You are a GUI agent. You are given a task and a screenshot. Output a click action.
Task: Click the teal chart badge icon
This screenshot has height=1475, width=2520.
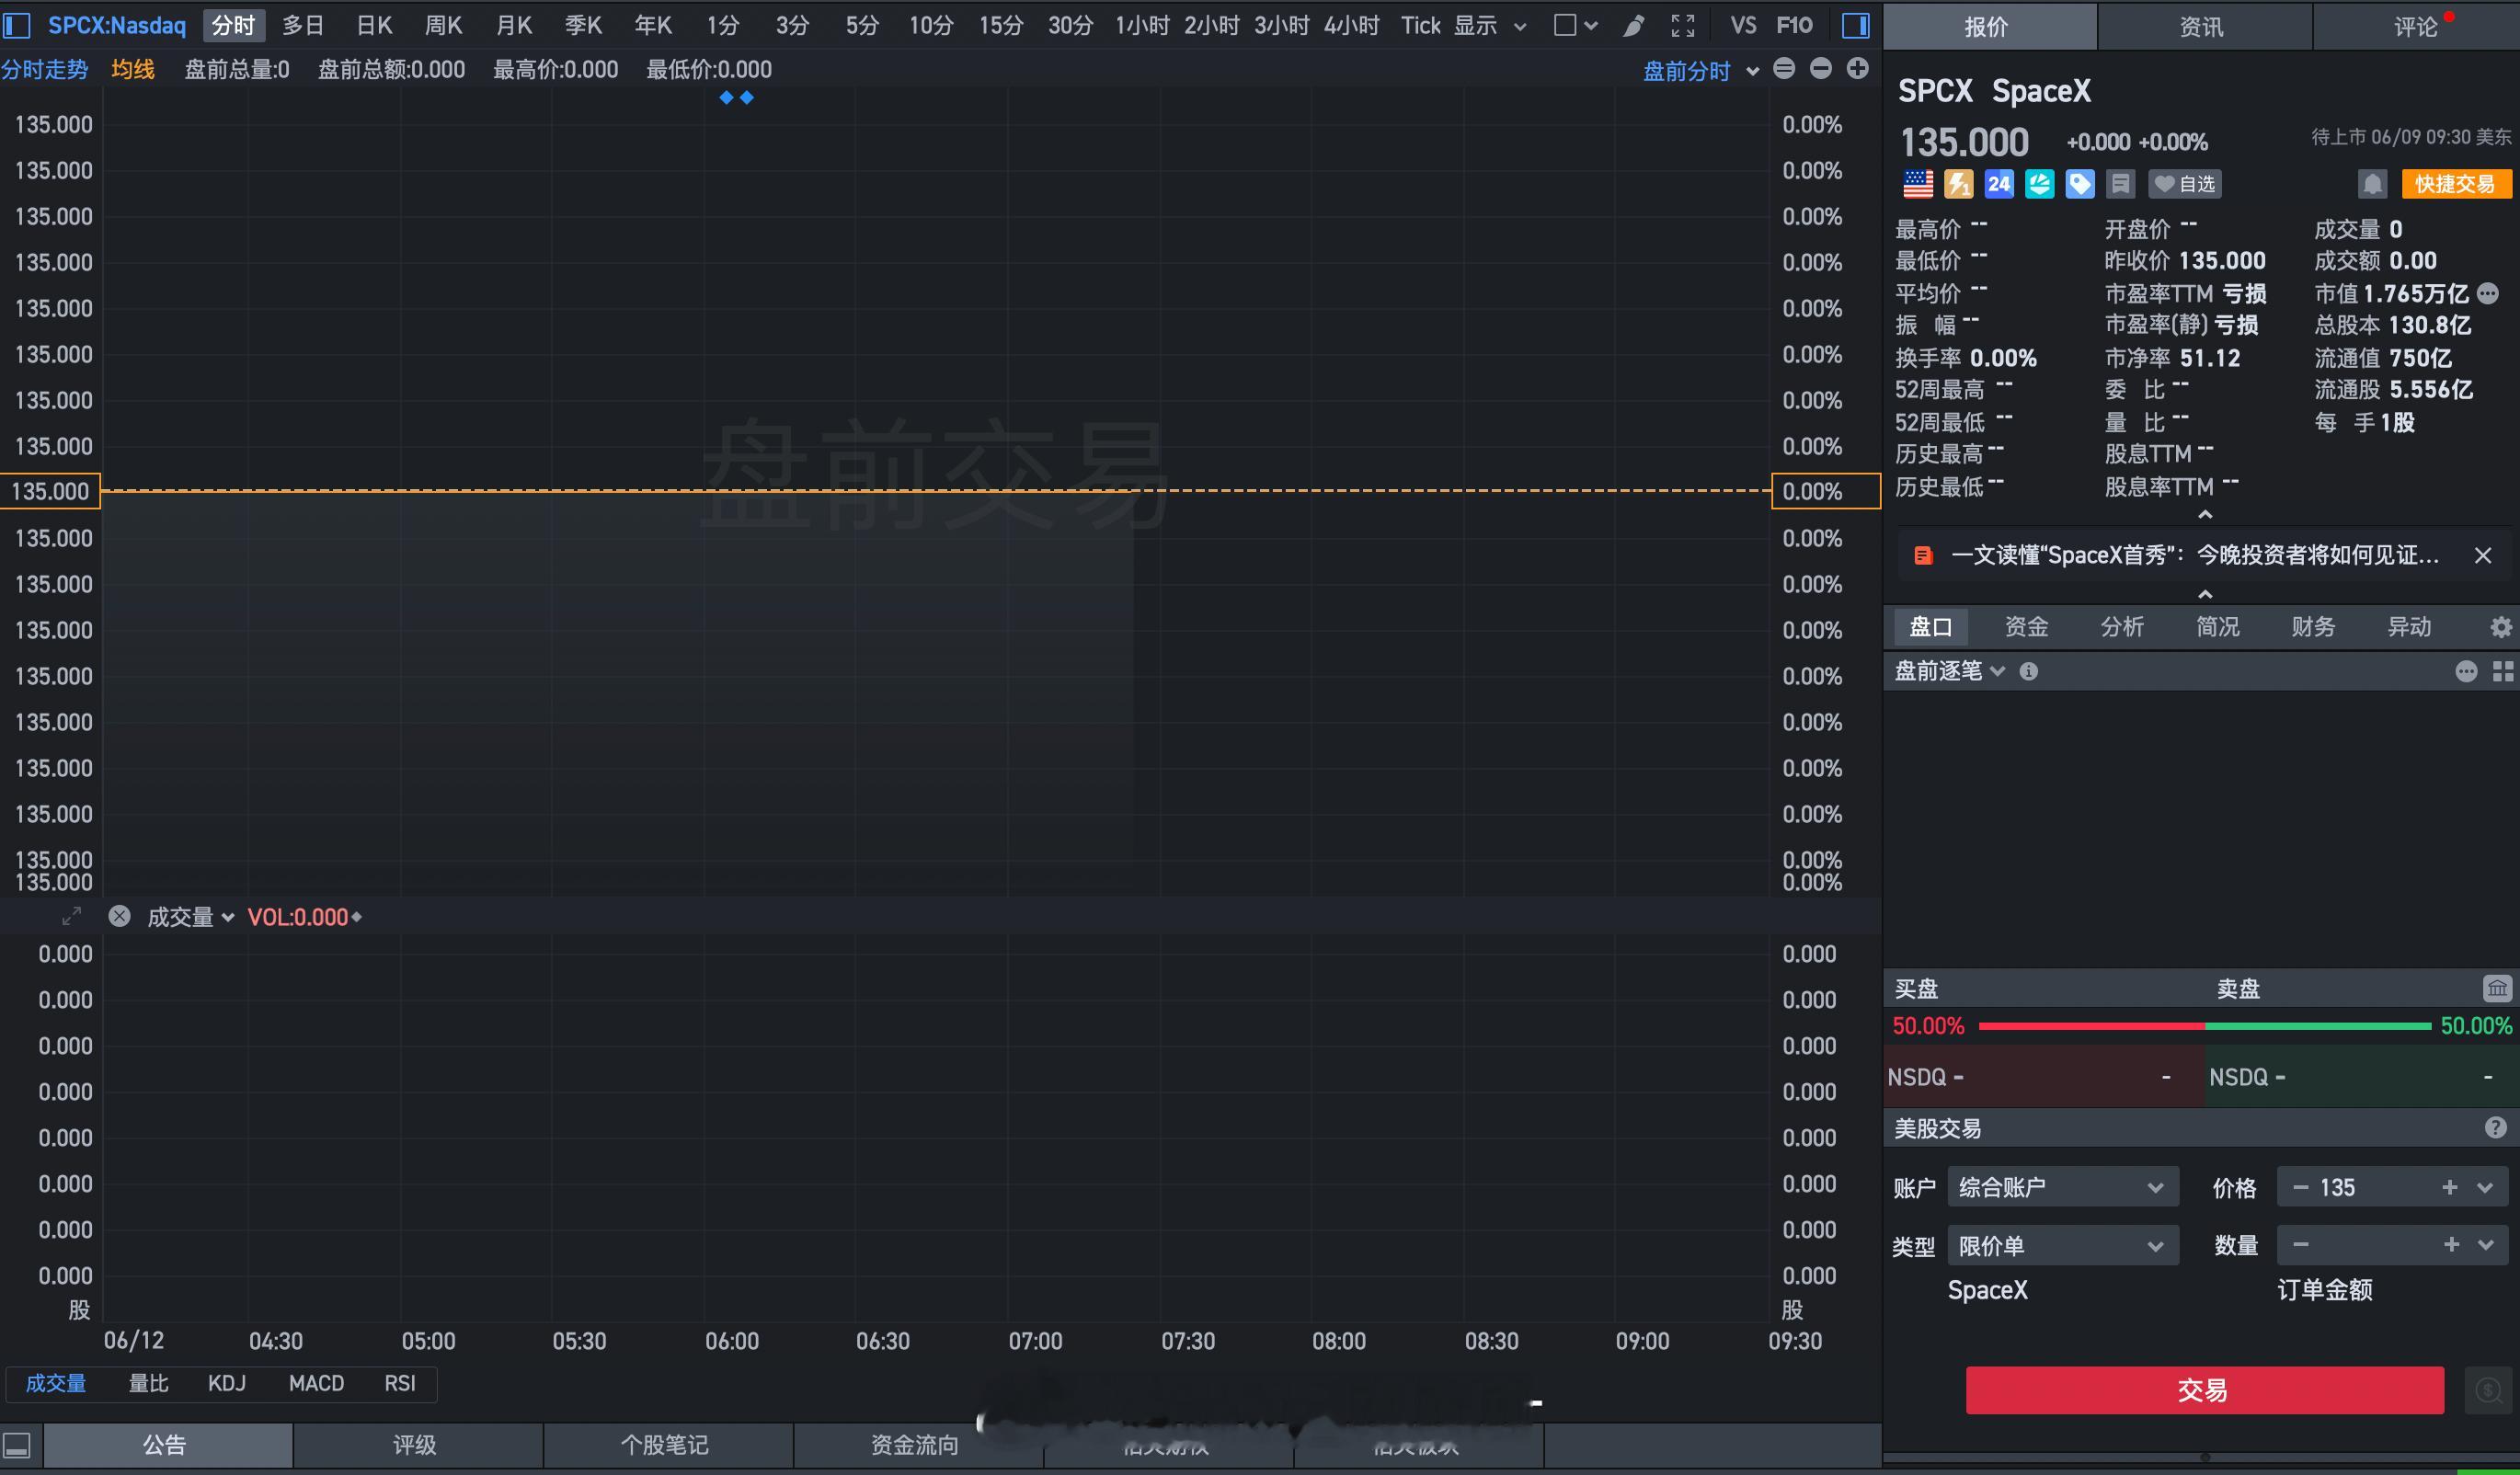point(2039,184)
